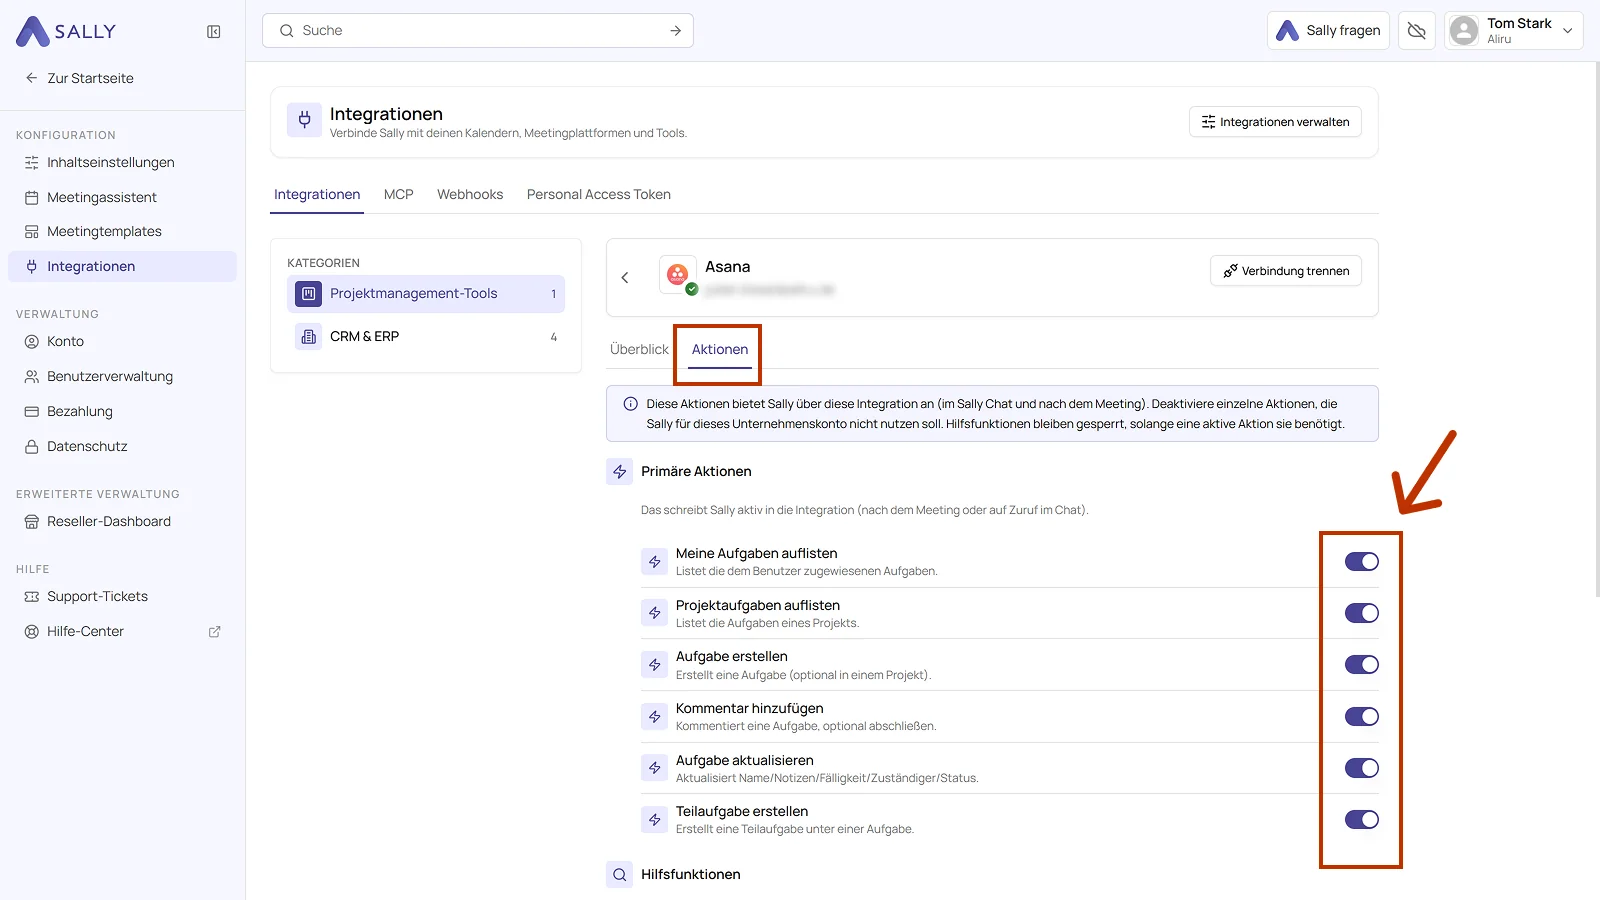This screenshot has width=1600, height=900.
Task: Click the lightning icon for Aufgabe aktualisieren
Action: coord(655,768)
